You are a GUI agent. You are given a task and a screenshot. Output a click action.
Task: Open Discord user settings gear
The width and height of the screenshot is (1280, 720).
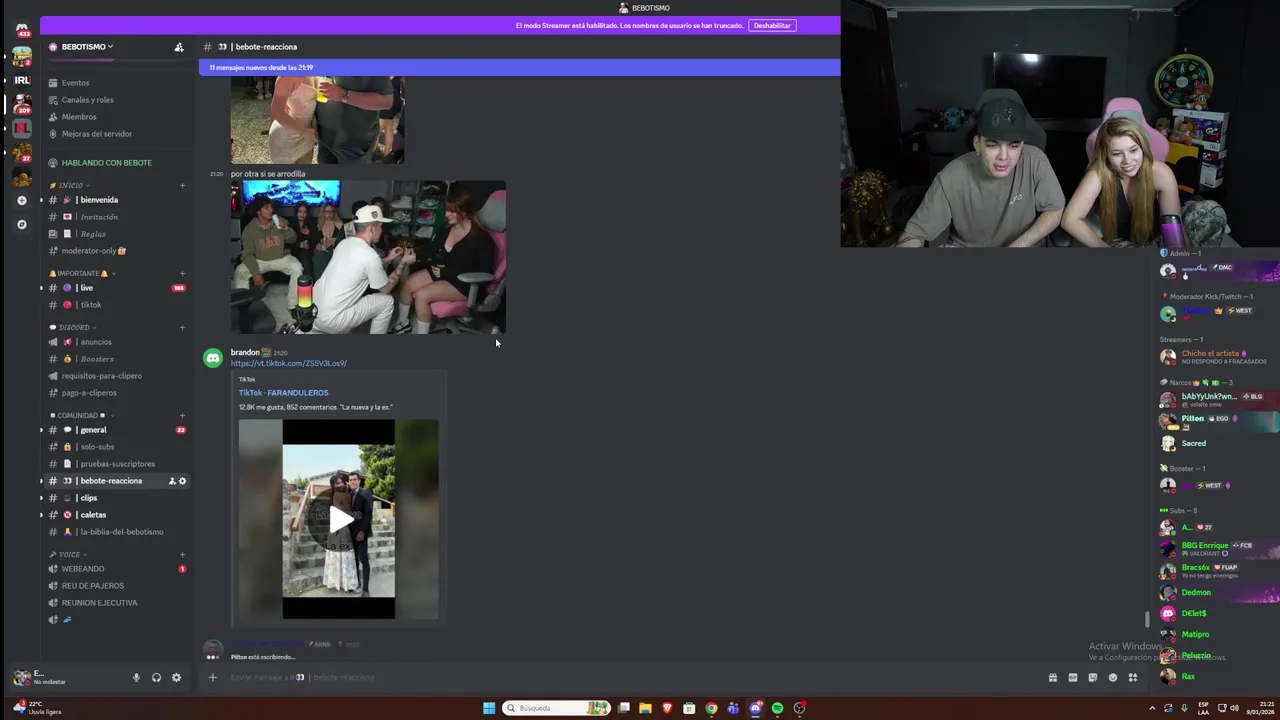tap(176, 677)
